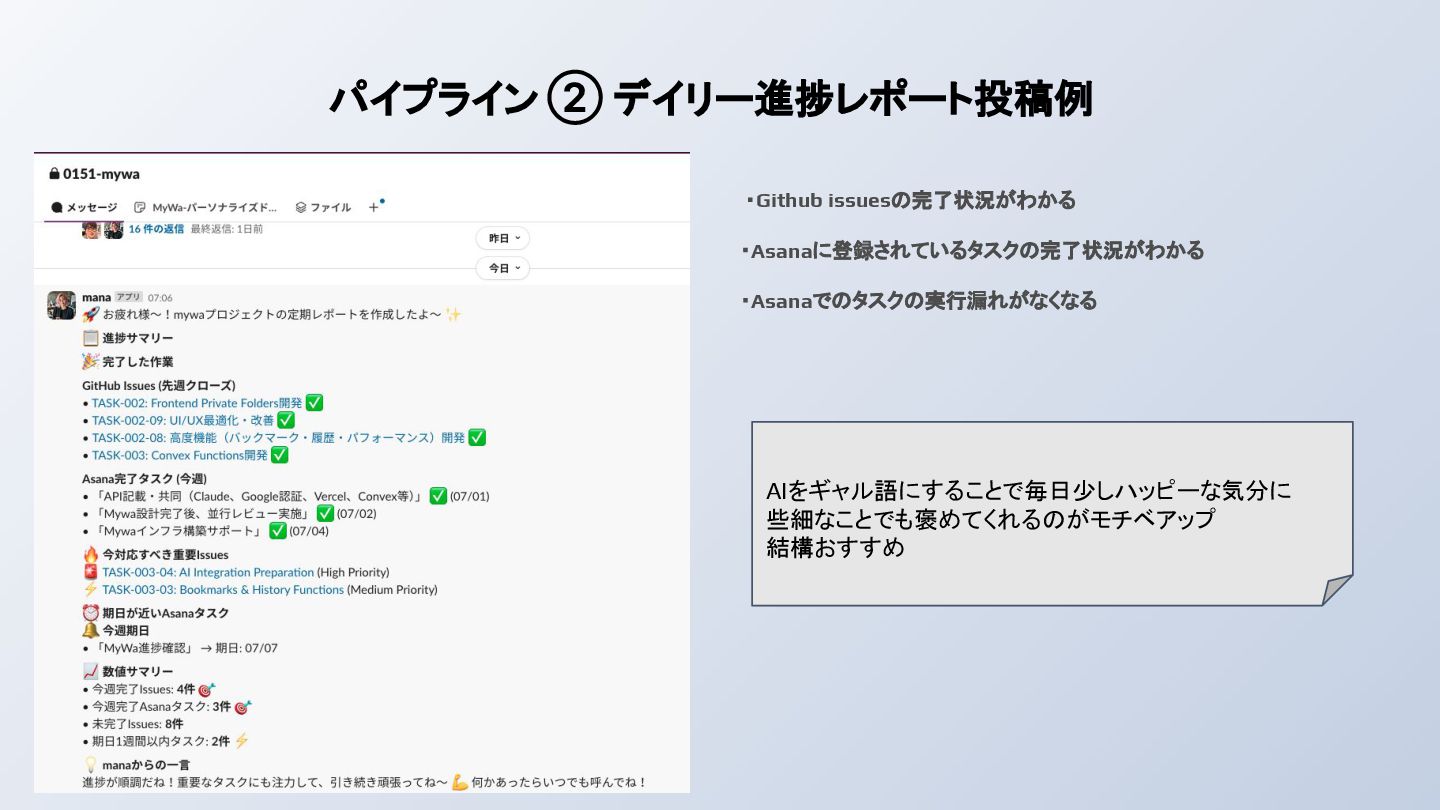1440x810 pixels.
Task: Click the green check after TASK-002 Frontend Private Folders
Action: (314, 402)
